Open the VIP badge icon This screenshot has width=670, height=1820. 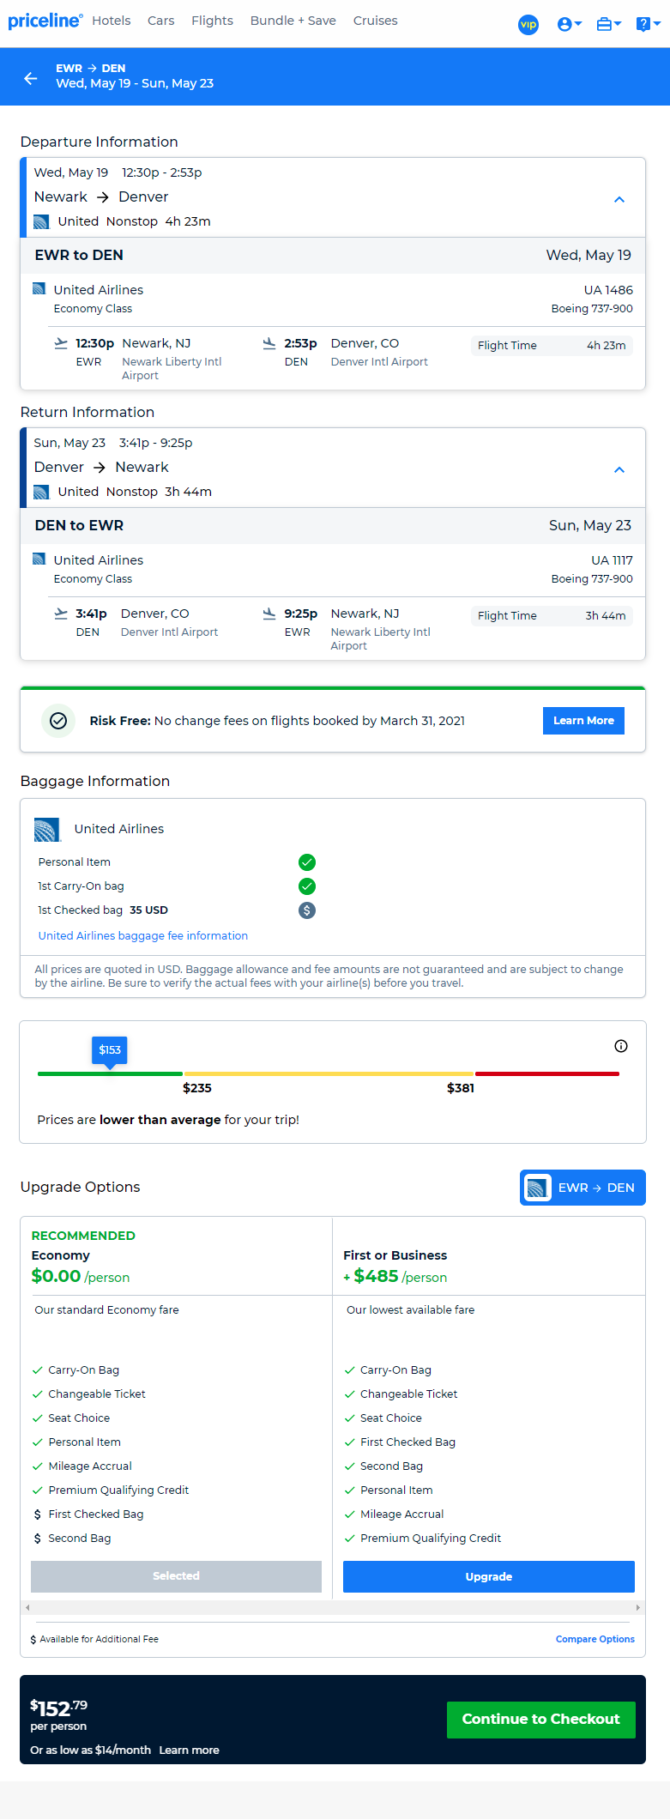[x=528, y=24]
